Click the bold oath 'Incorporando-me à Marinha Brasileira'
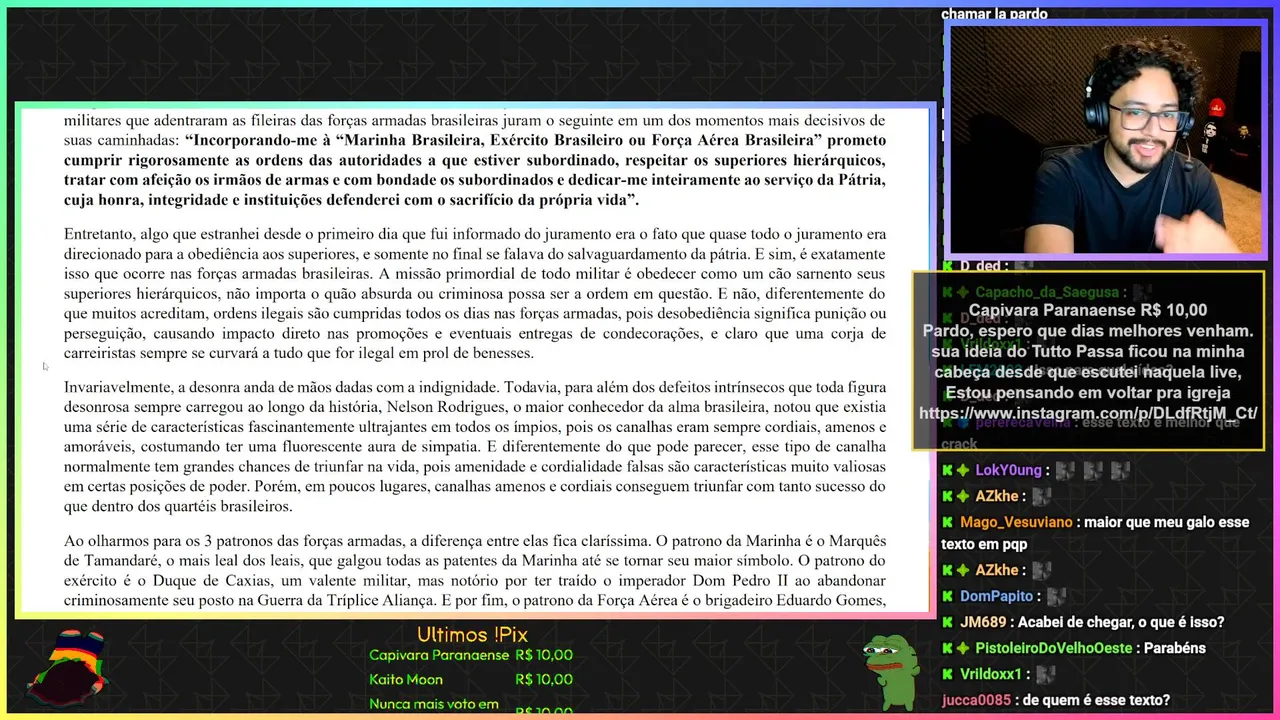Screen dimensions: 1280x720 (475, 170)
